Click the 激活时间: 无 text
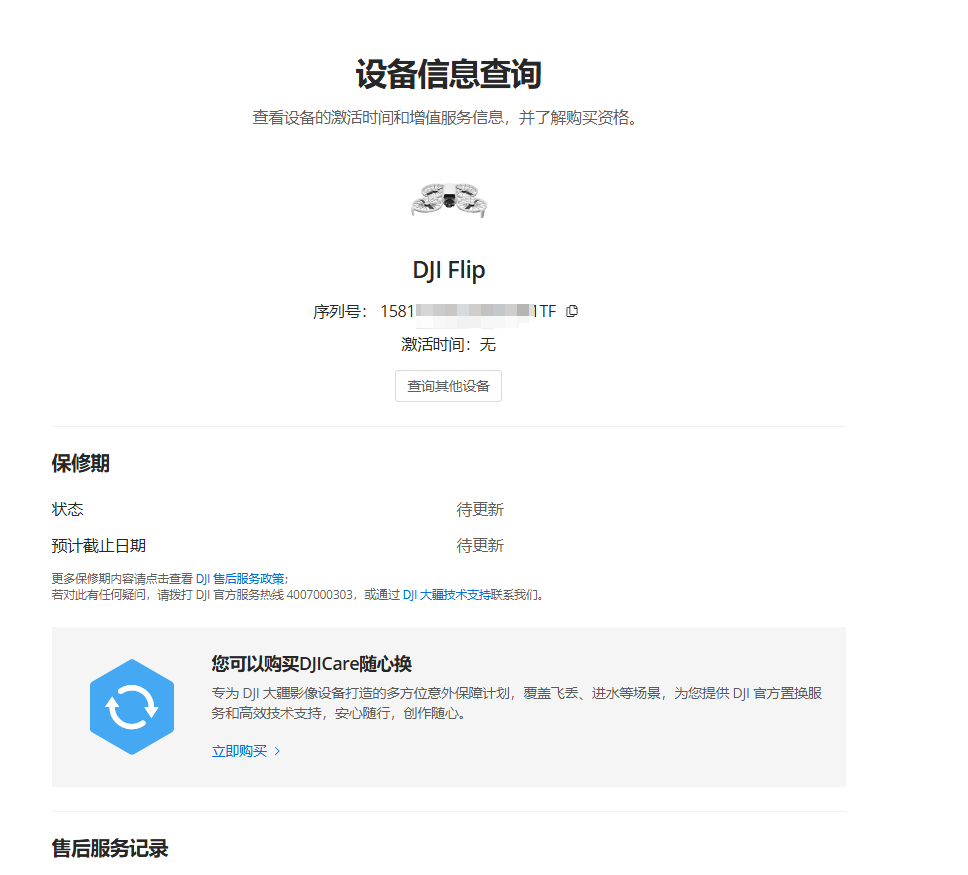Screen dimensions: 968x875 tap(448, 345)
